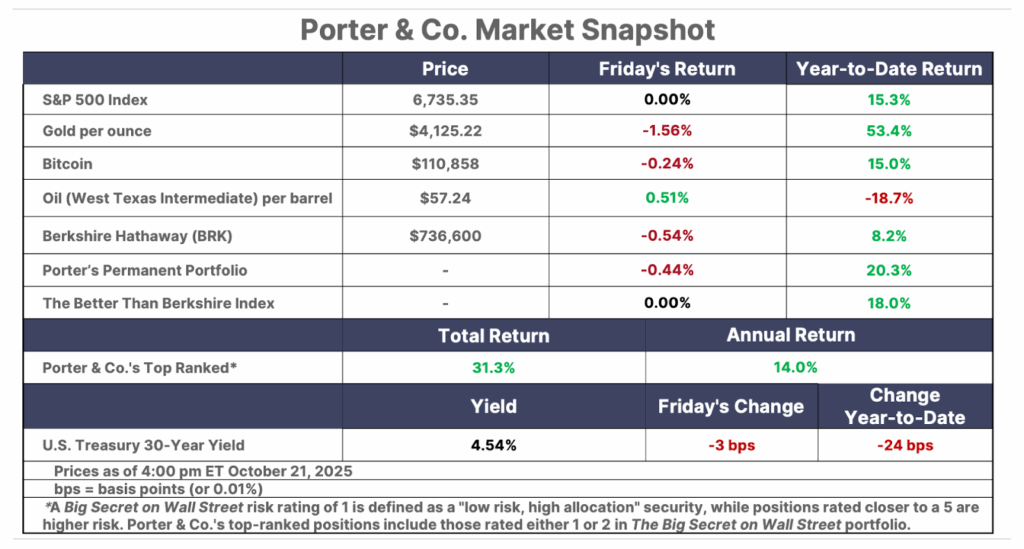The image size is (1024, 549).
Task: Select the 4.54% yield value
Action: 493,445
